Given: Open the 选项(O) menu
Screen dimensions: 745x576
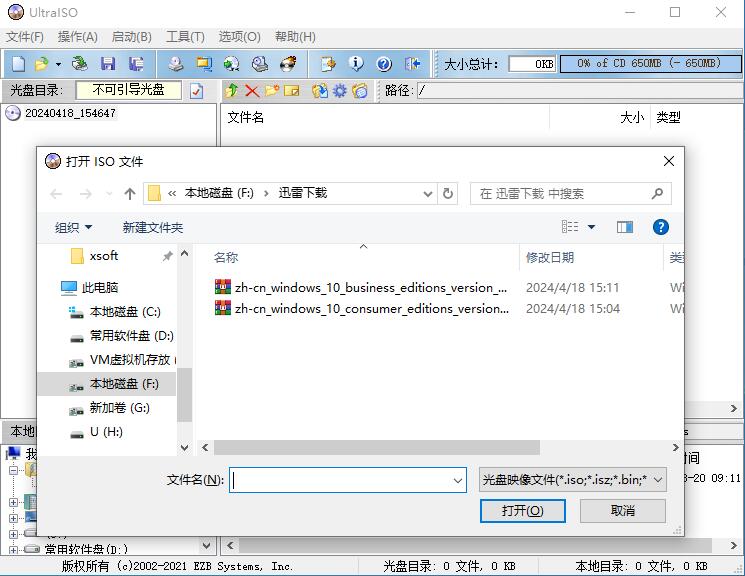Looking at the screenshot, I should pyautogui.click(x=239, y=37).
